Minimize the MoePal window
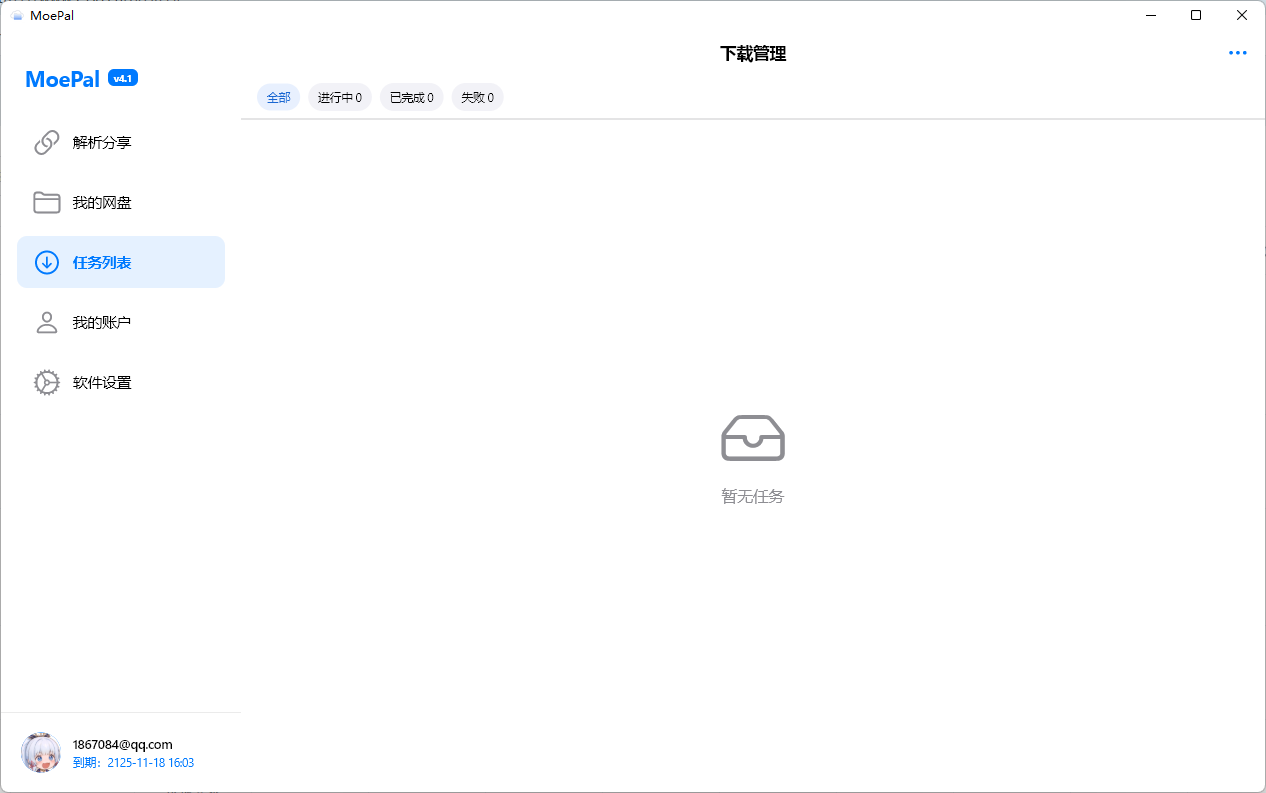This screenshot has height=793, width=1266. pyautogui.click(x=1151, y=15)
